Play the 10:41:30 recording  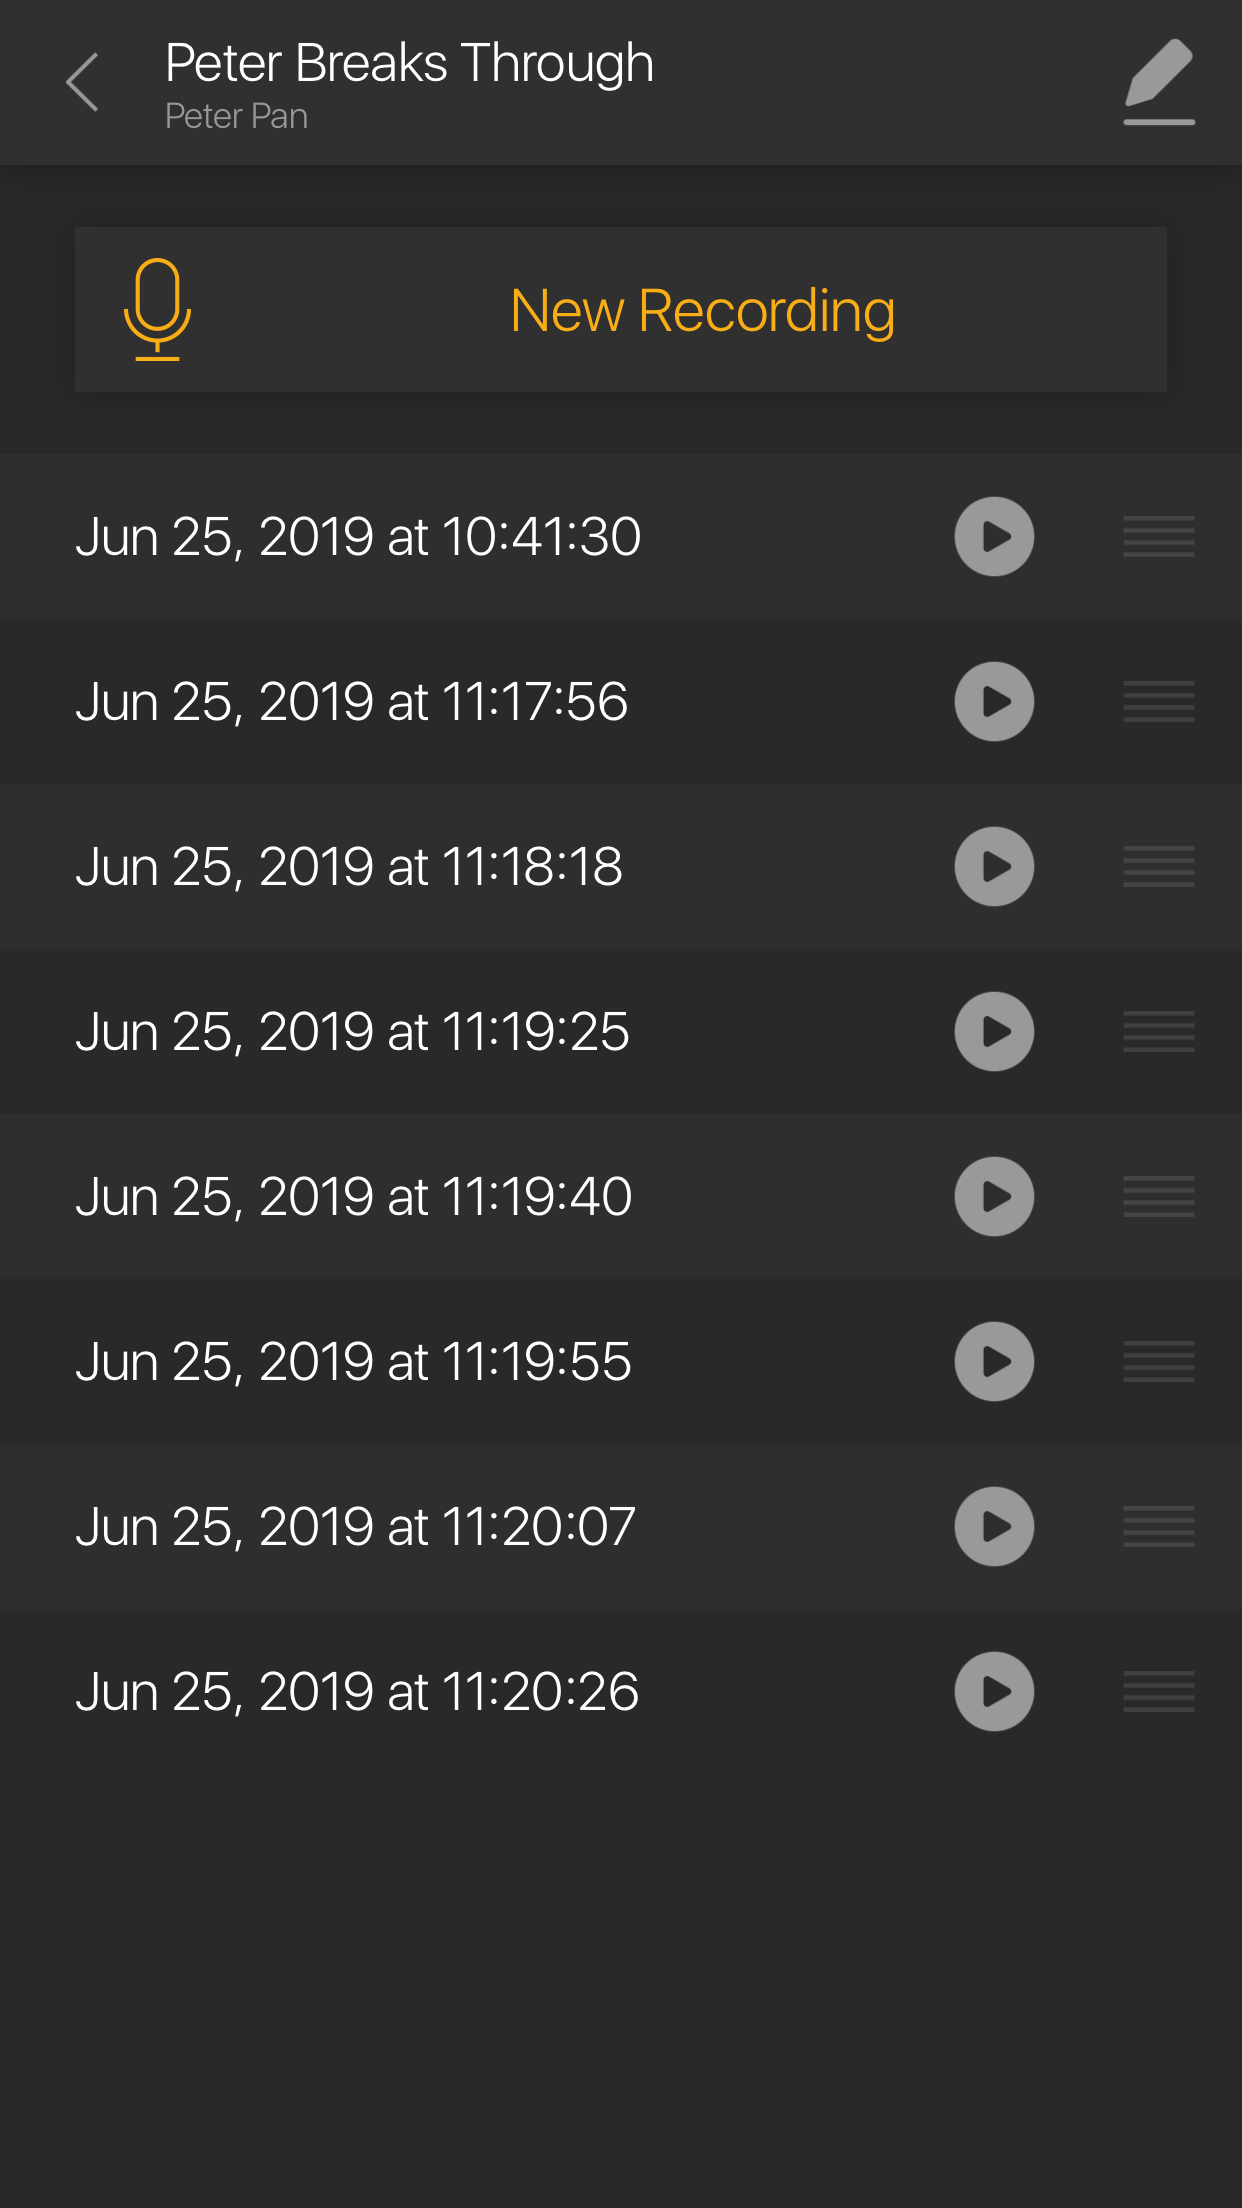994,537
